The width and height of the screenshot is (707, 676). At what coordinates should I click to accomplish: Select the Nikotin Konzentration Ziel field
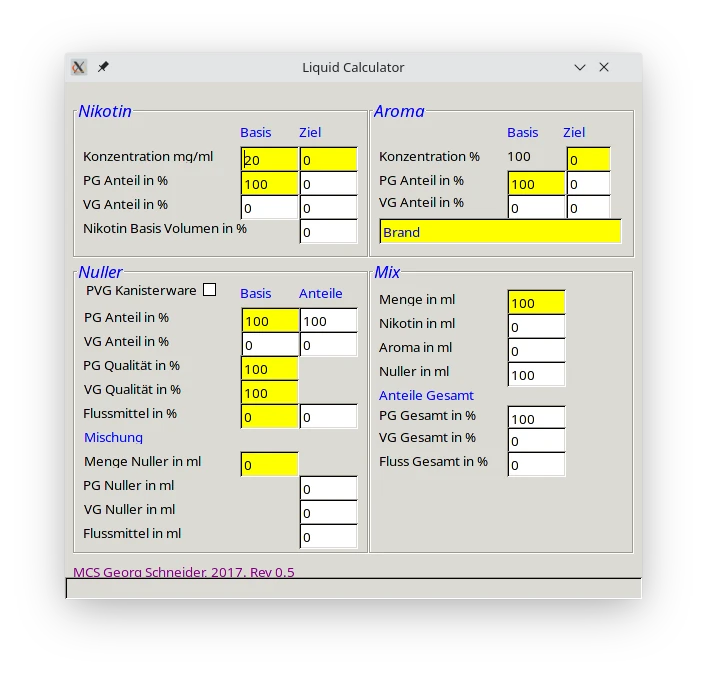point(328,160)
